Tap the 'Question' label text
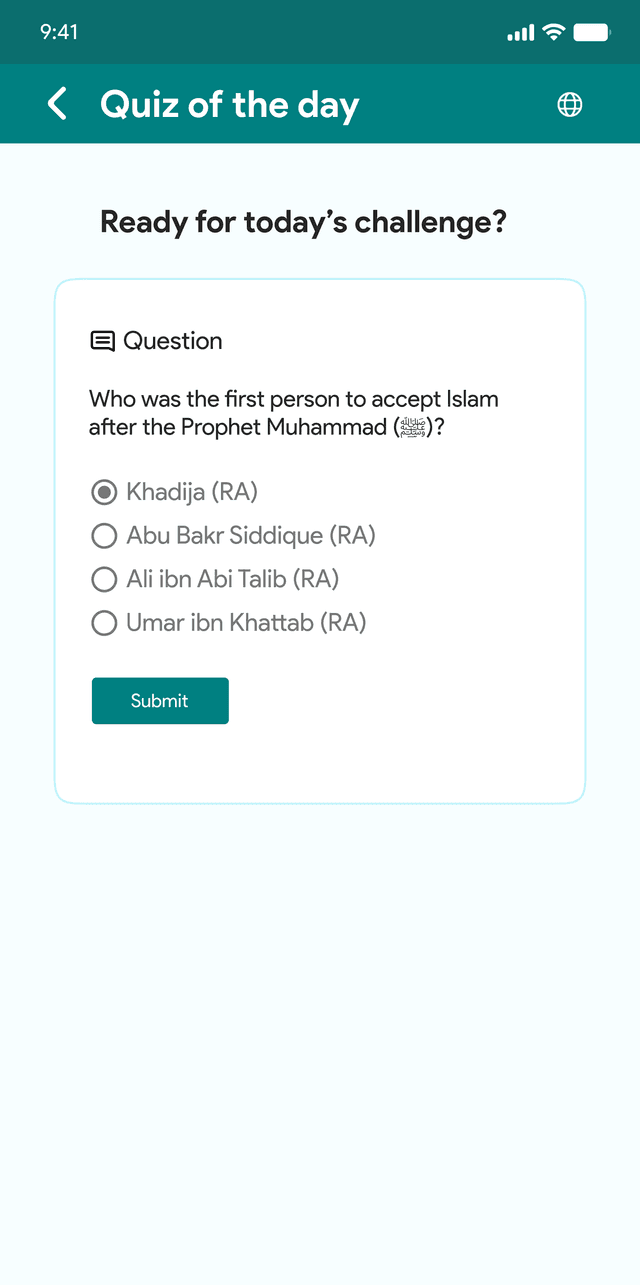640x1285 pixels. coord(173,341)
